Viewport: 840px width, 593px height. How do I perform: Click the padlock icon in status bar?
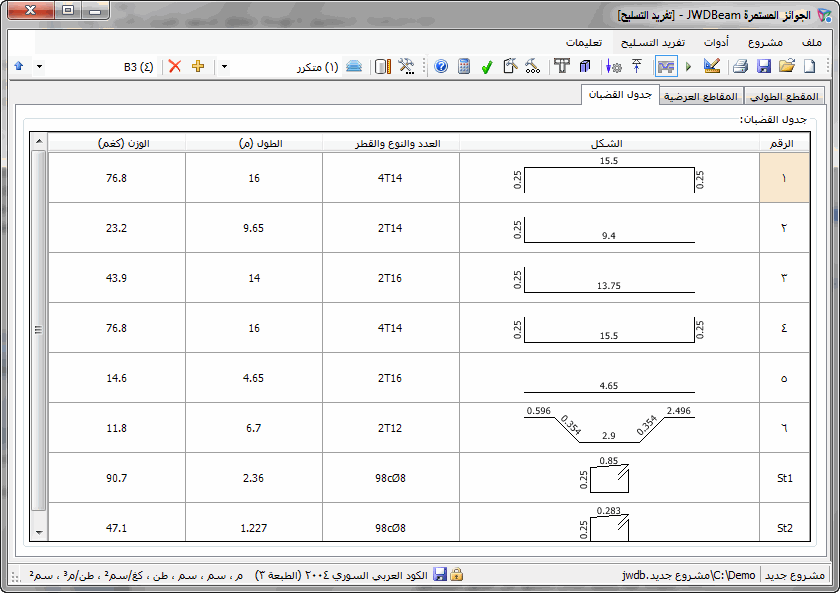(457, 575)
